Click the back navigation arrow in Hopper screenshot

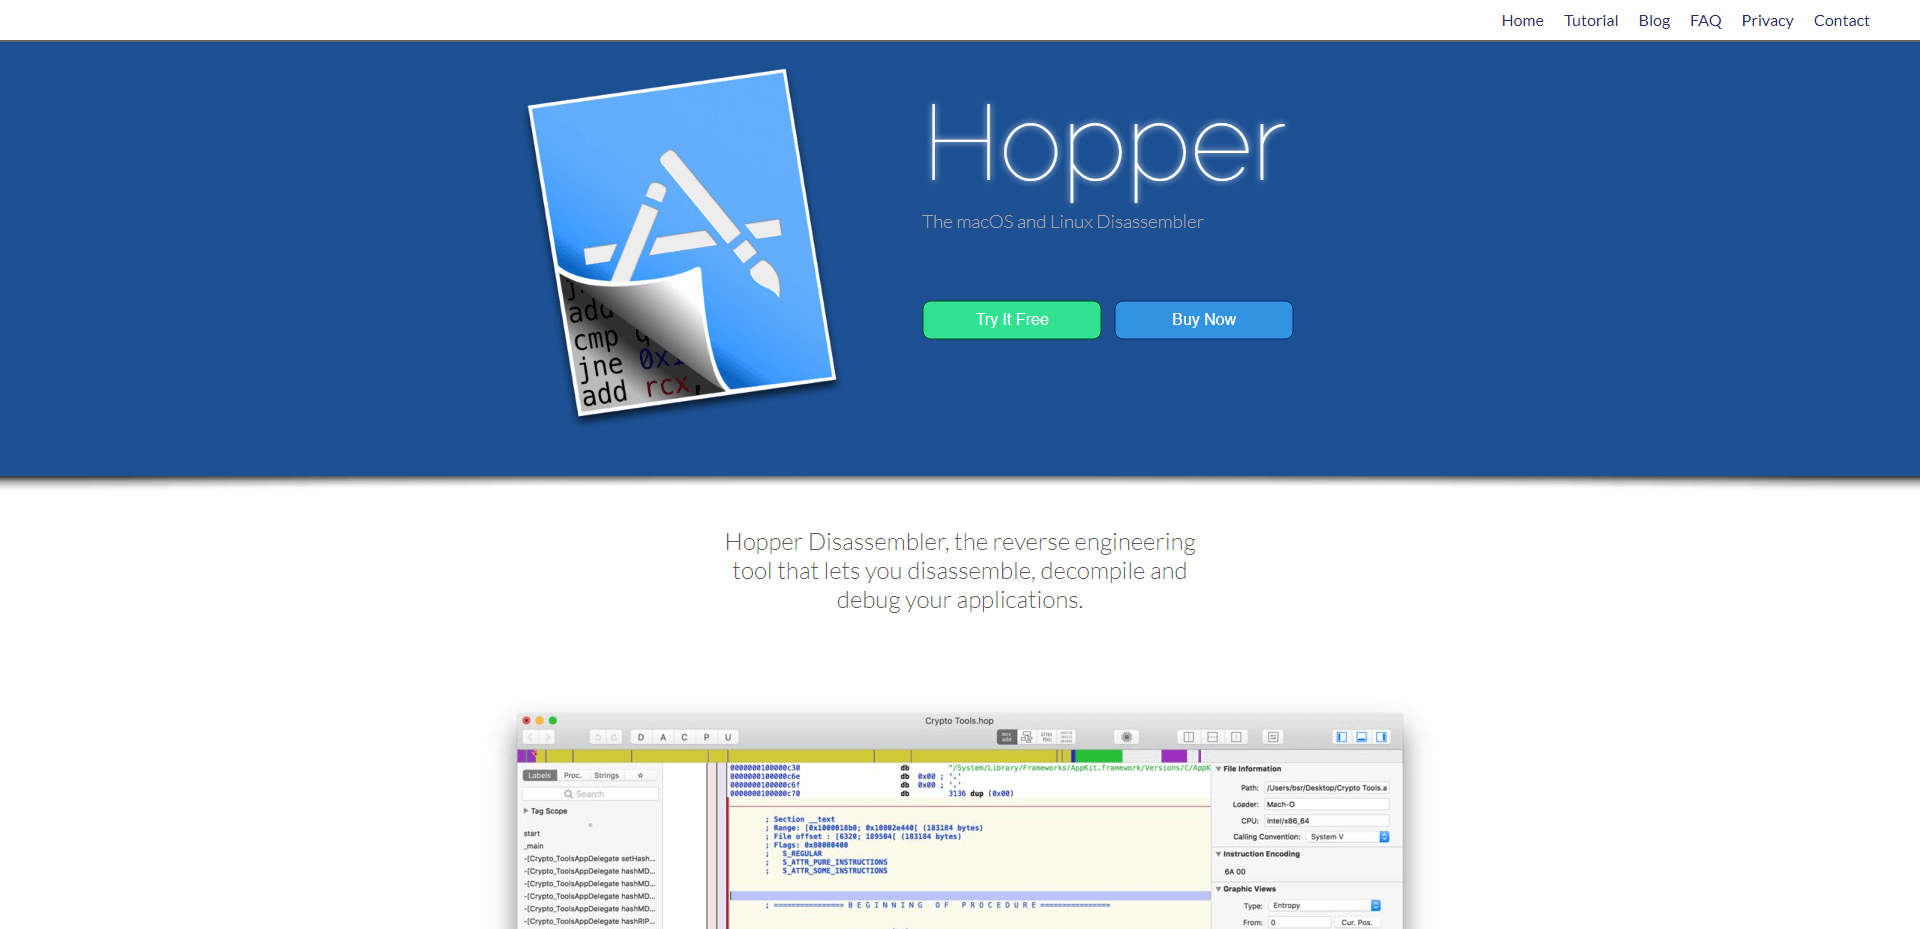[x=532, y=737]
